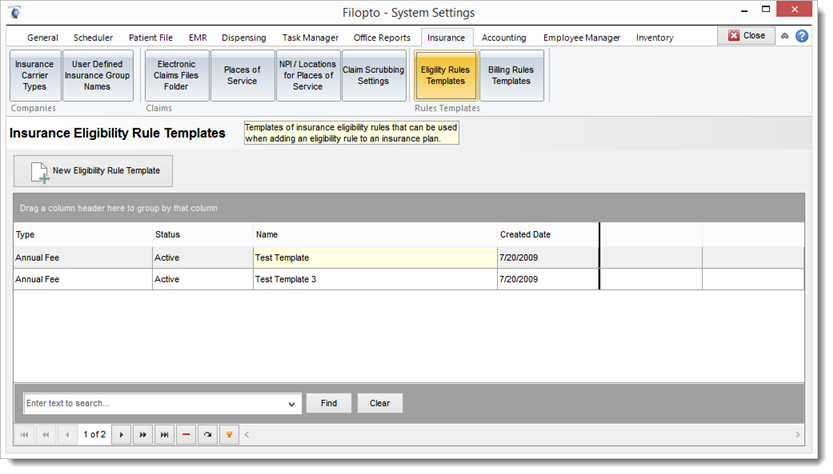The width and height of the screenshot is (833, 474).
Task: Refresh grid with the curved arrow icon
Action: tap(208, 435)
